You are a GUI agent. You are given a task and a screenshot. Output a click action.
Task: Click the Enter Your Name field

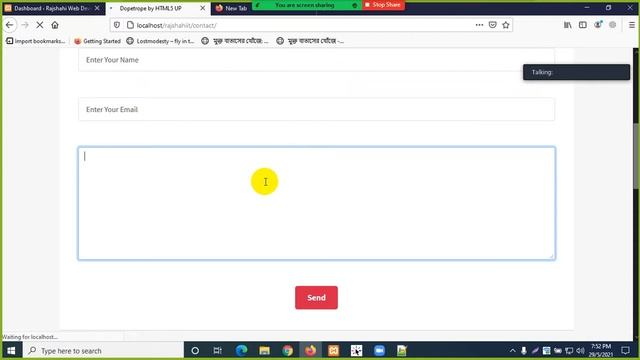pos(316,60)
